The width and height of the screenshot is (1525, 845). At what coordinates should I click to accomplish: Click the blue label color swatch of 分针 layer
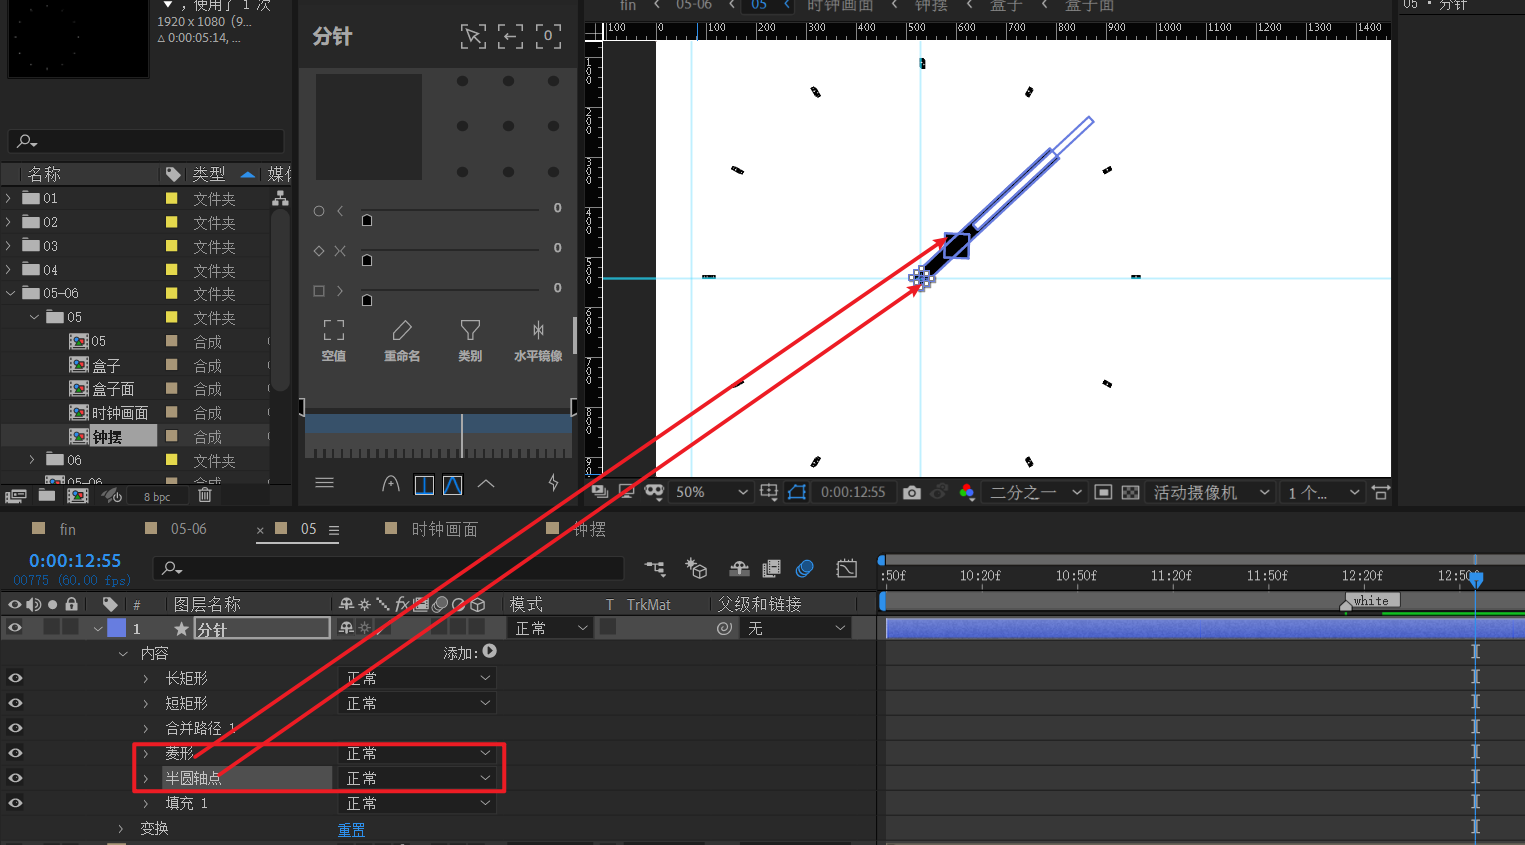(x=117, y=628)
